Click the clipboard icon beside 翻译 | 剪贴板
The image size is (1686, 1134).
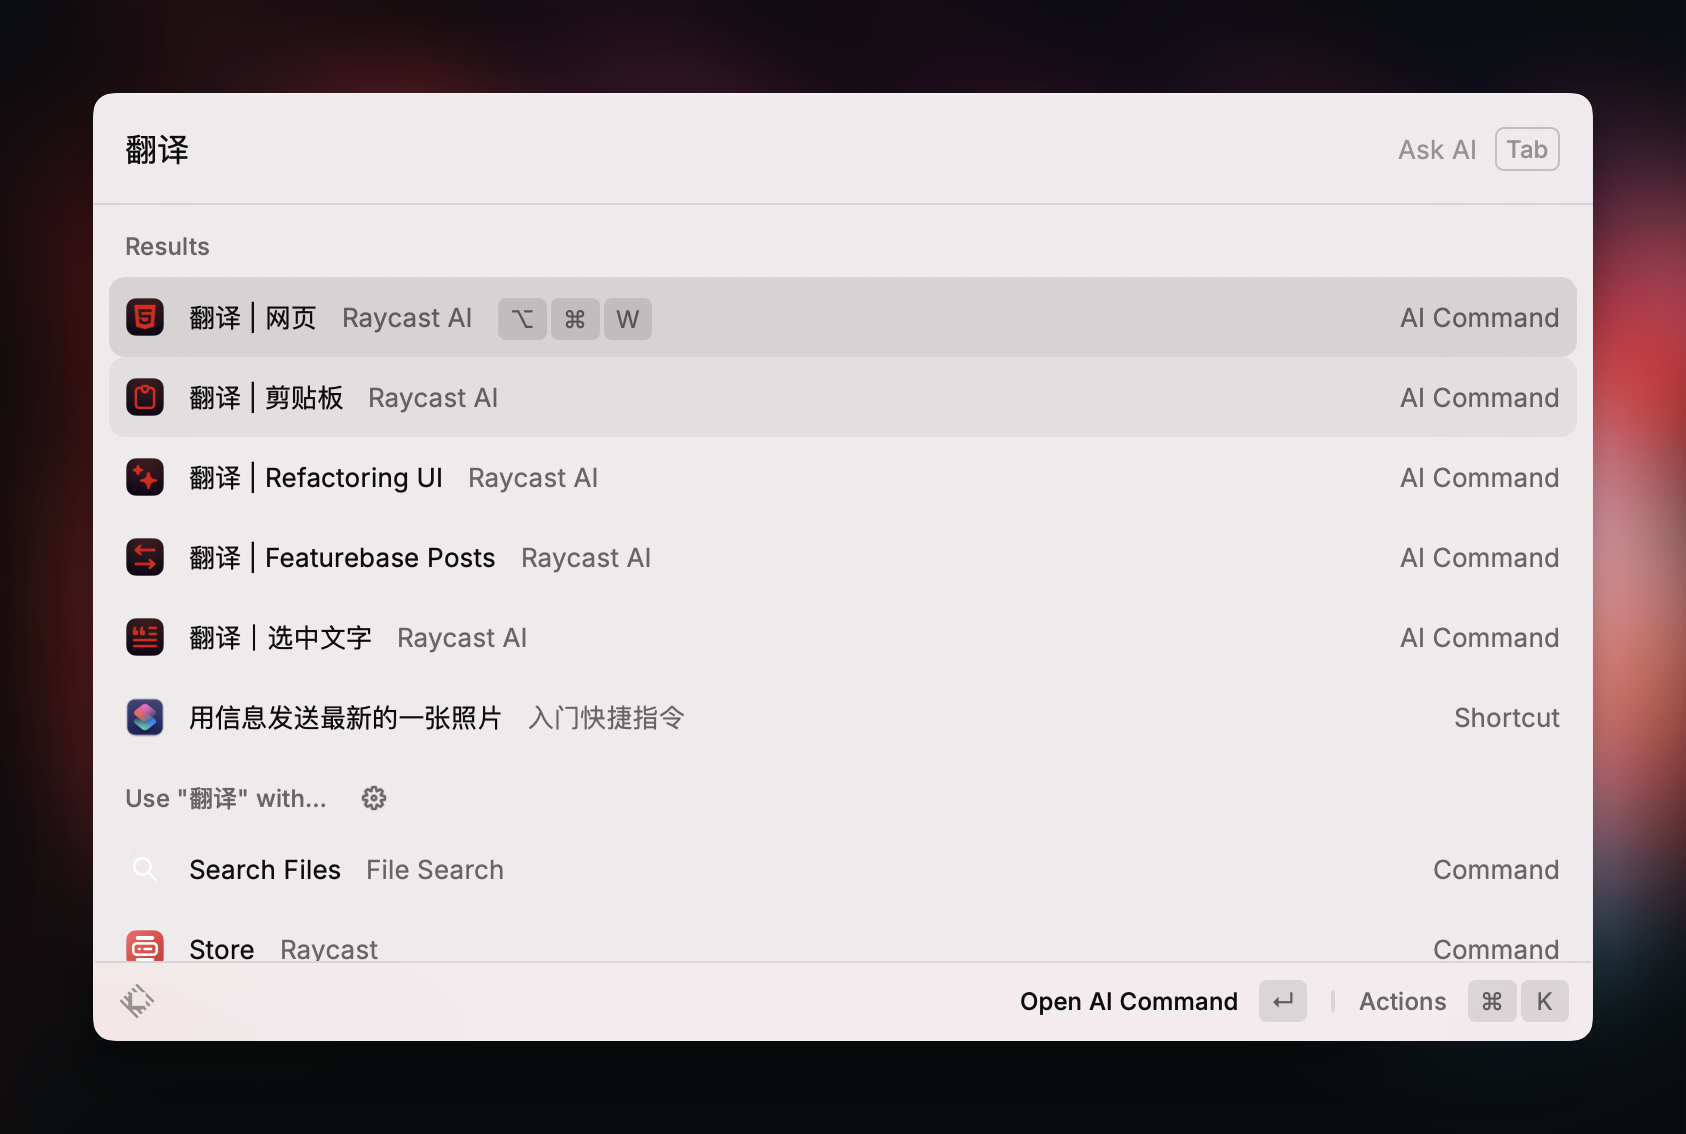coord(145,397)
